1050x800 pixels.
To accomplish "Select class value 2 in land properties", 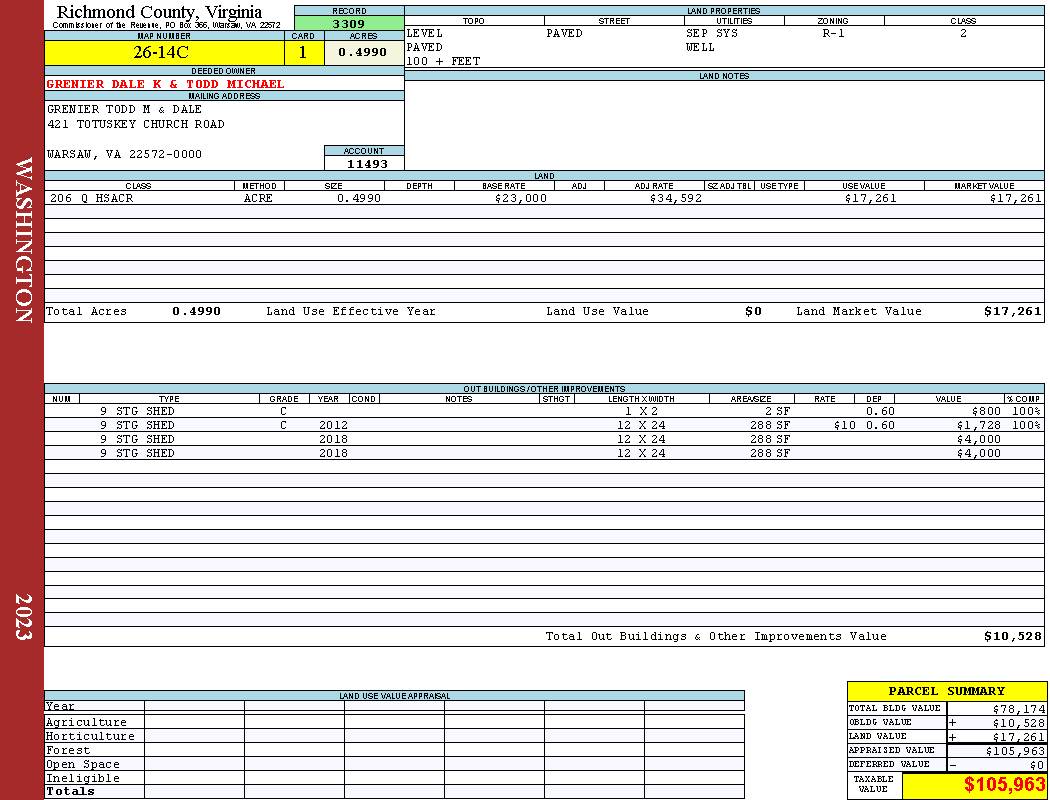I will click(963, 33).
